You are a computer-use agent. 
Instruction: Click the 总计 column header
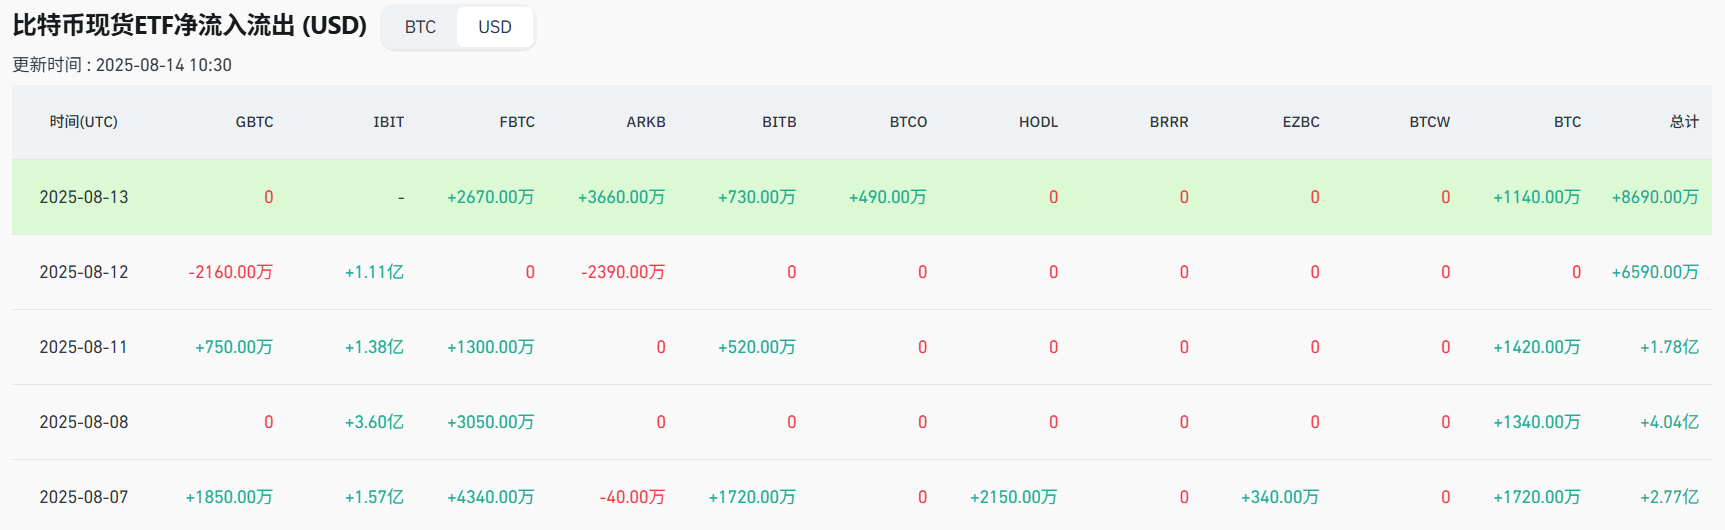[x=1684, y=122]
